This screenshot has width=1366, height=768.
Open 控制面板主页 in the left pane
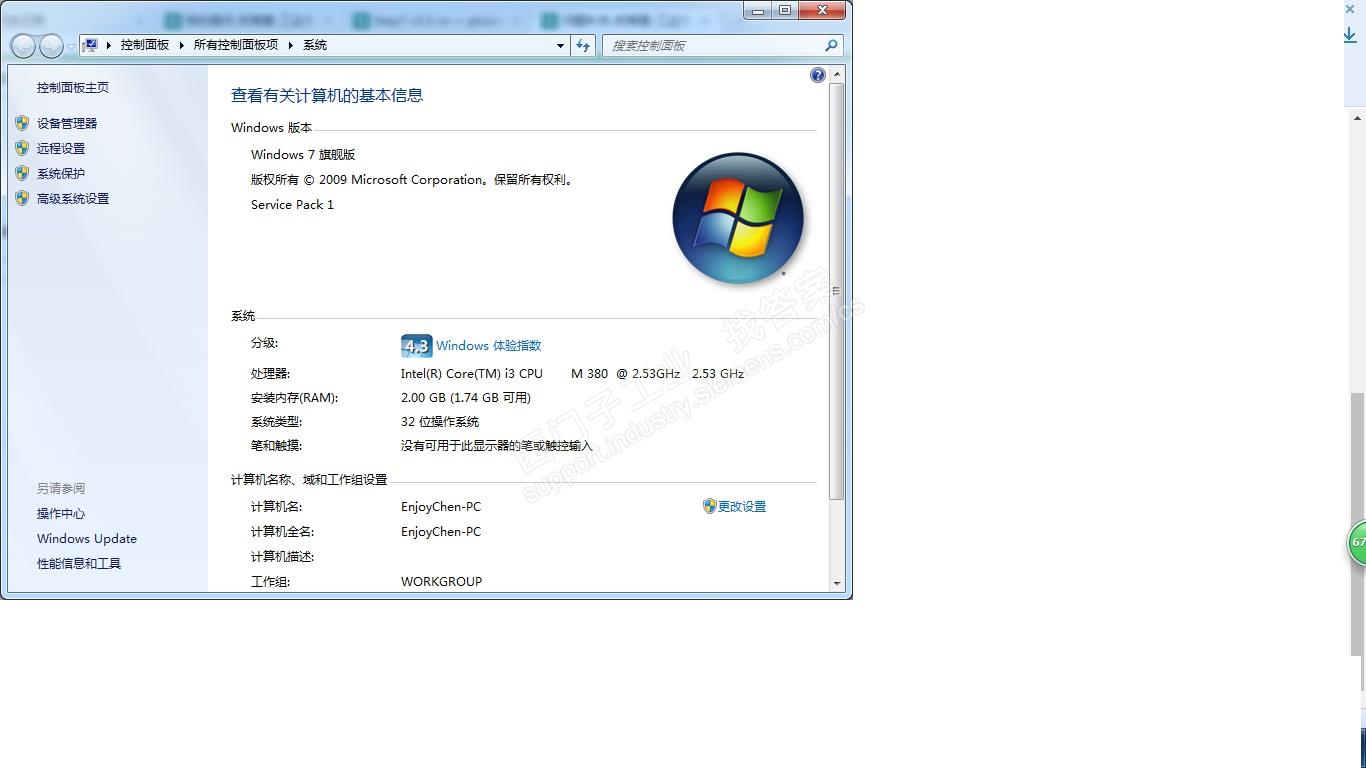pos(73,88)
